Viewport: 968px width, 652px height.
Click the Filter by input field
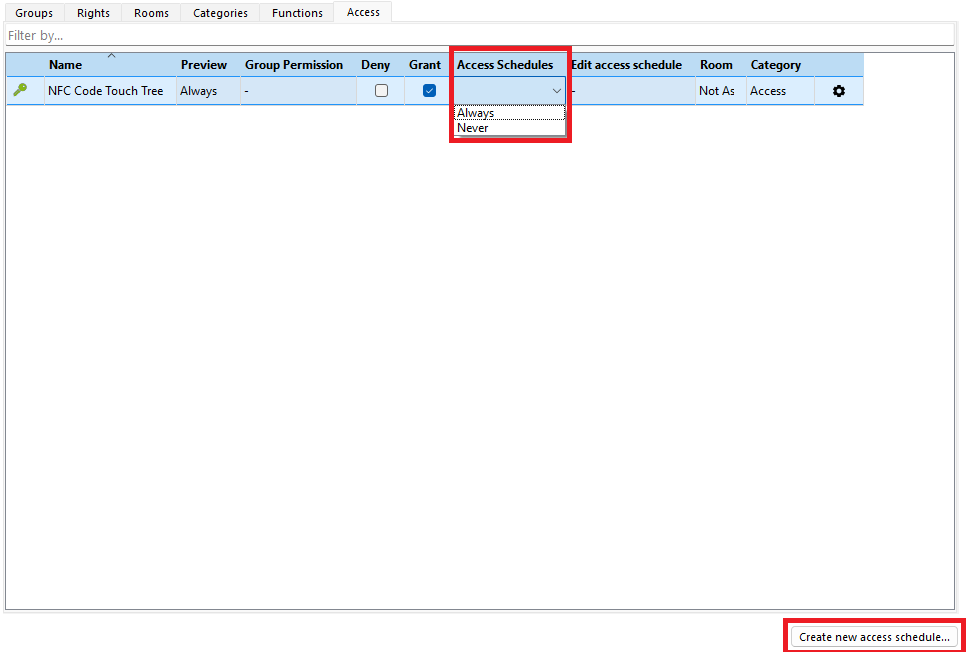pos(480,35)
